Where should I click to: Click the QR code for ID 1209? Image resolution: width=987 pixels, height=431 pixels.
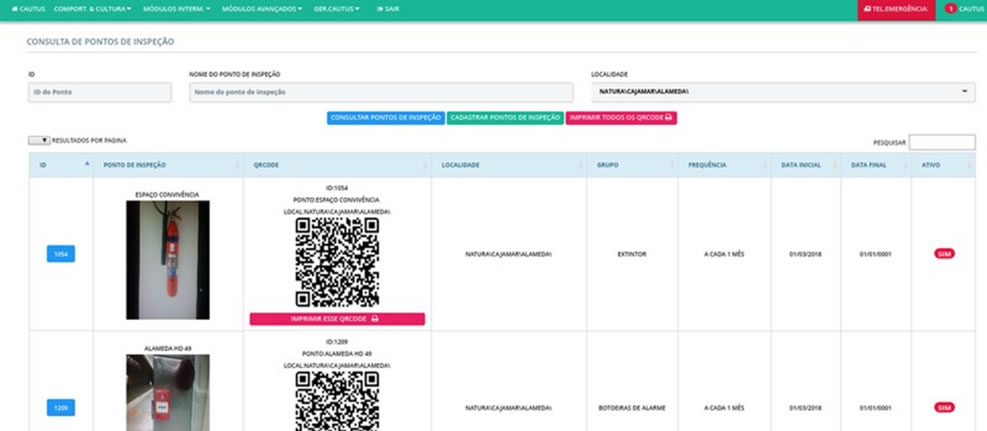(x=337, y=401)
